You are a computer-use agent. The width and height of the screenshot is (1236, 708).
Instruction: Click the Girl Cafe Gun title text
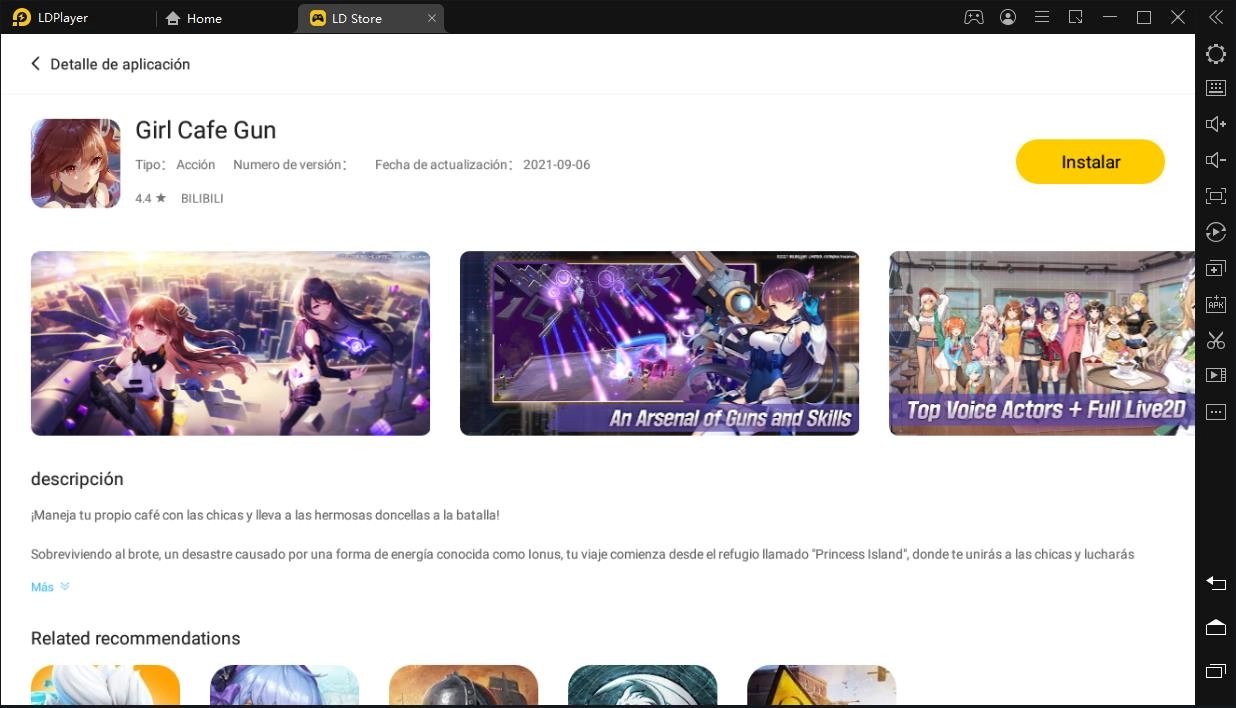pyautogui.click(x=206, y=130)
